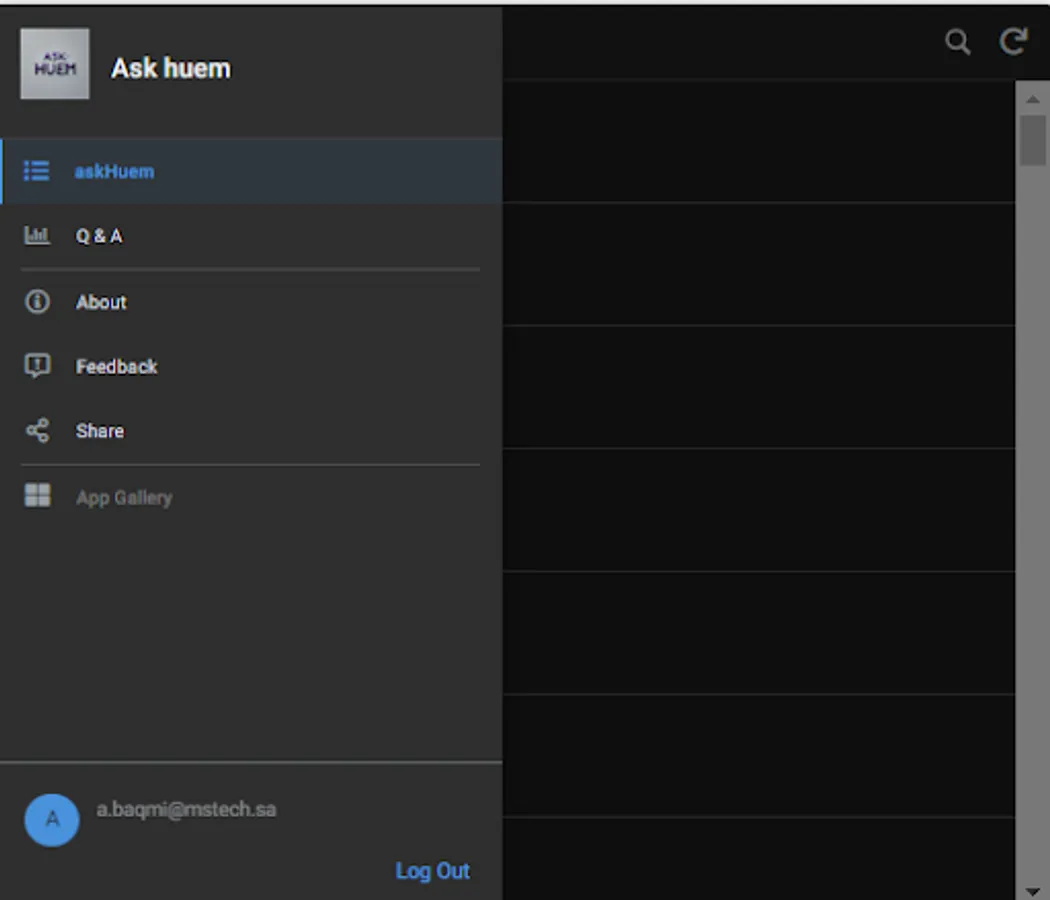Open the About page

pyautogui.click(x=100, y=302)
